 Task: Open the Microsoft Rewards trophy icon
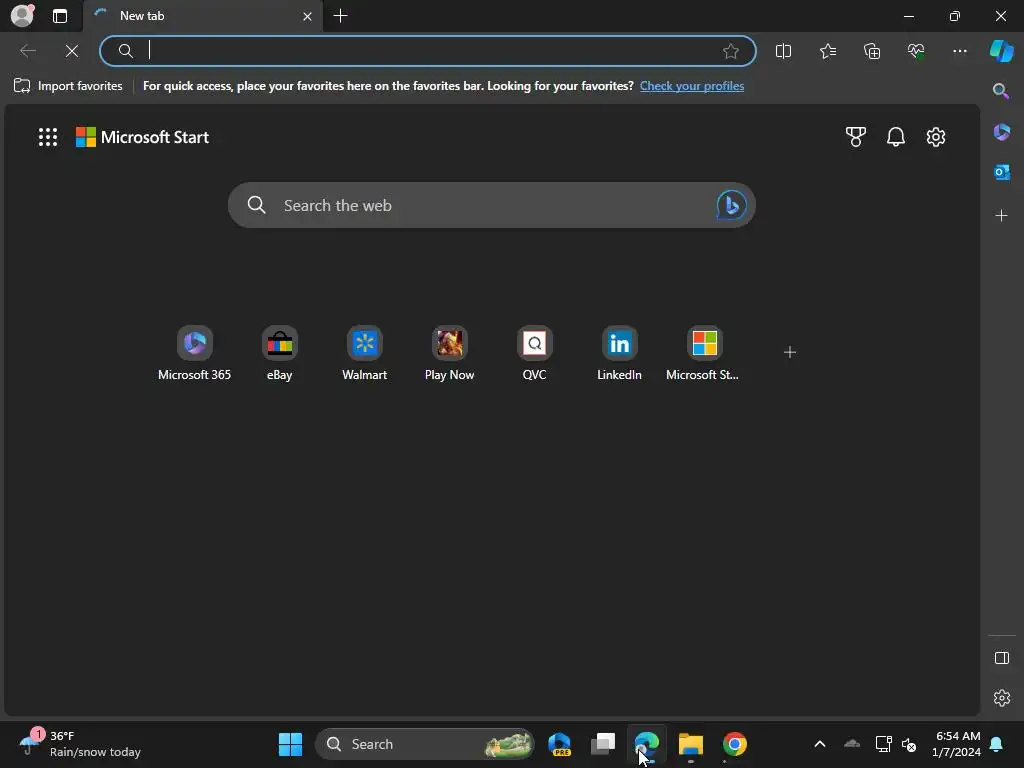click(856, 136)
